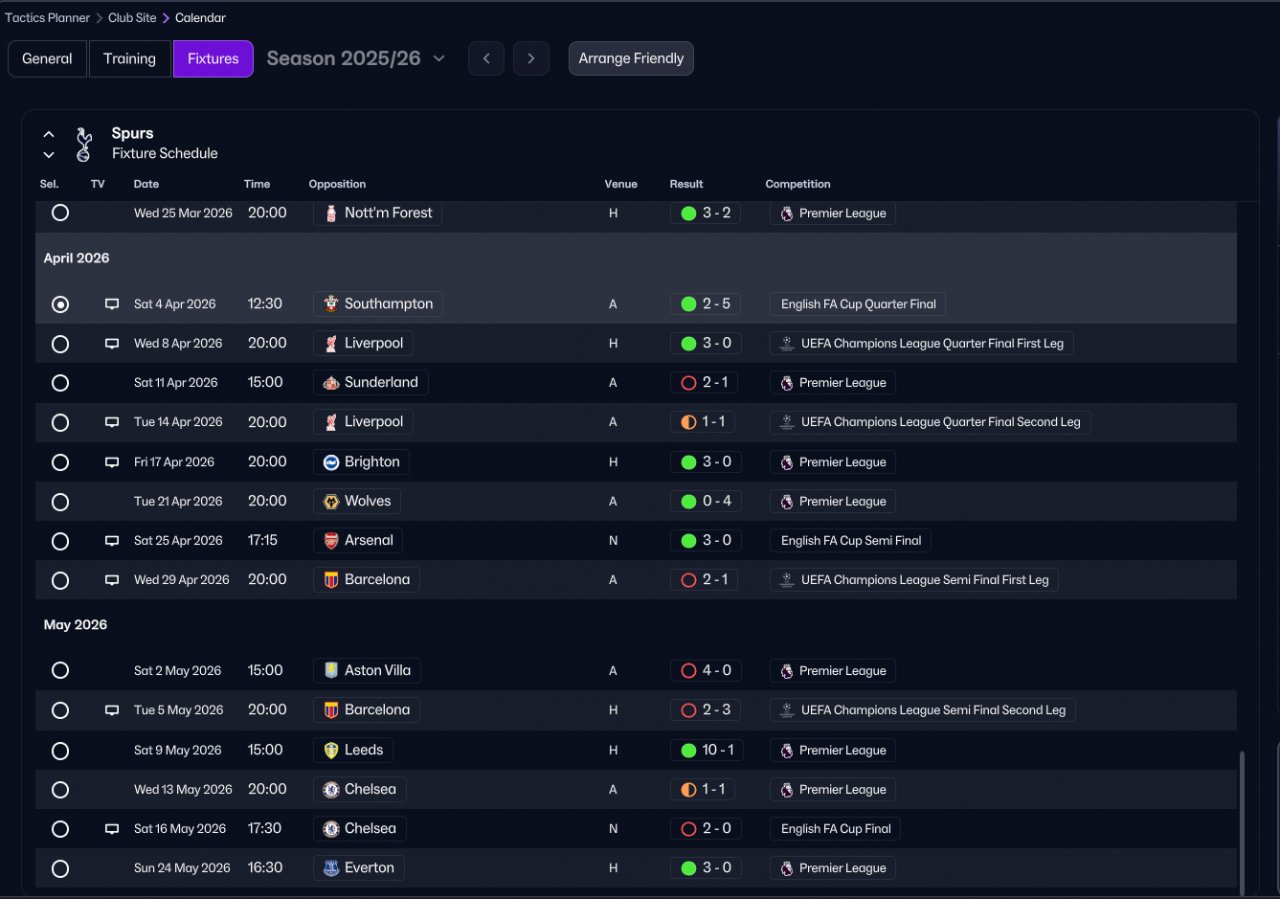
Task: Click the Southampton club badge icon
Action: (x=331, y=304)
